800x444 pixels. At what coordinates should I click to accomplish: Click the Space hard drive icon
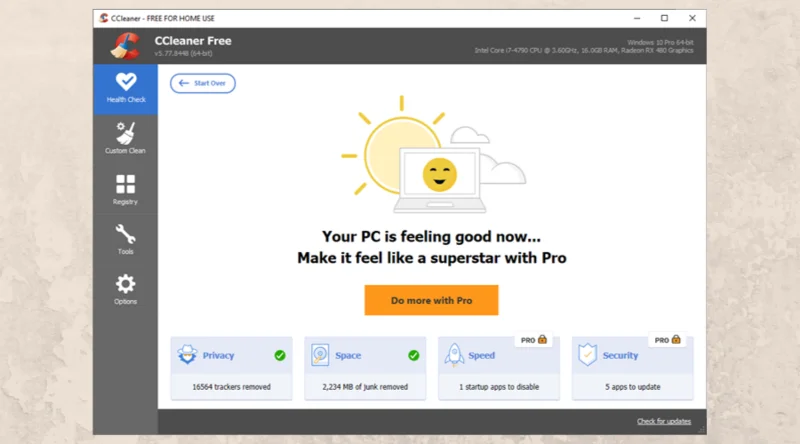tap(320, 355)
